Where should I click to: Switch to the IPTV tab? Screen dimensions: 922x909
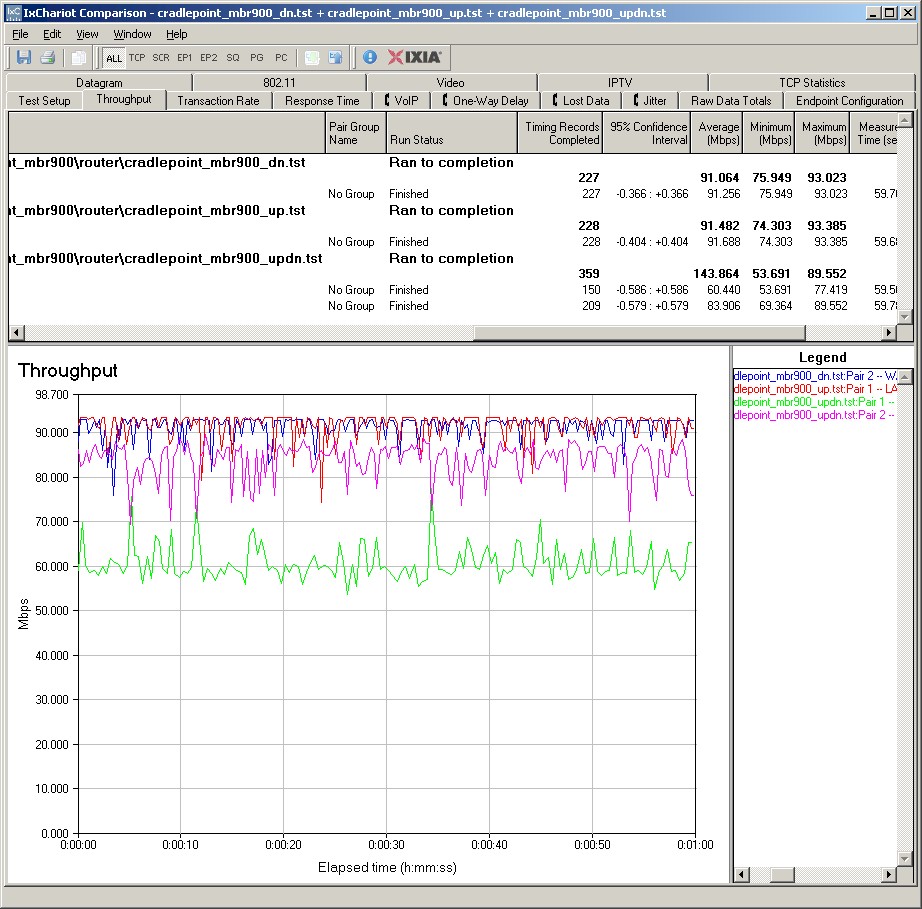620,83
